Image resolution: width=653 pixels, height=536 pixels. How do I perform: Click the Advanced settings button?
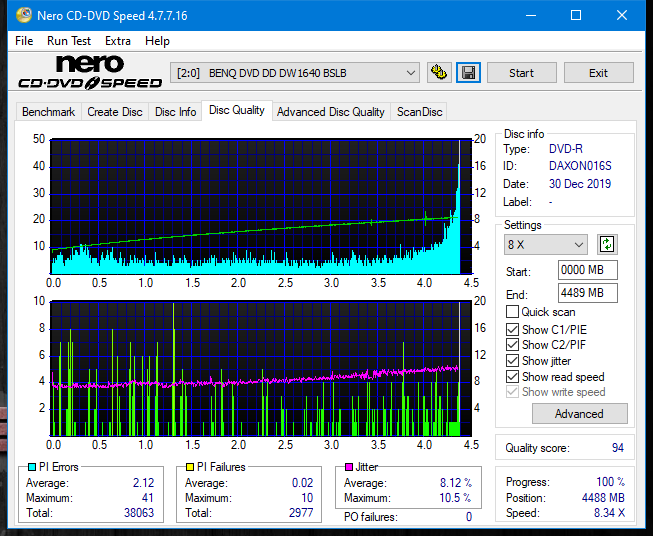[x=579, y=414]
